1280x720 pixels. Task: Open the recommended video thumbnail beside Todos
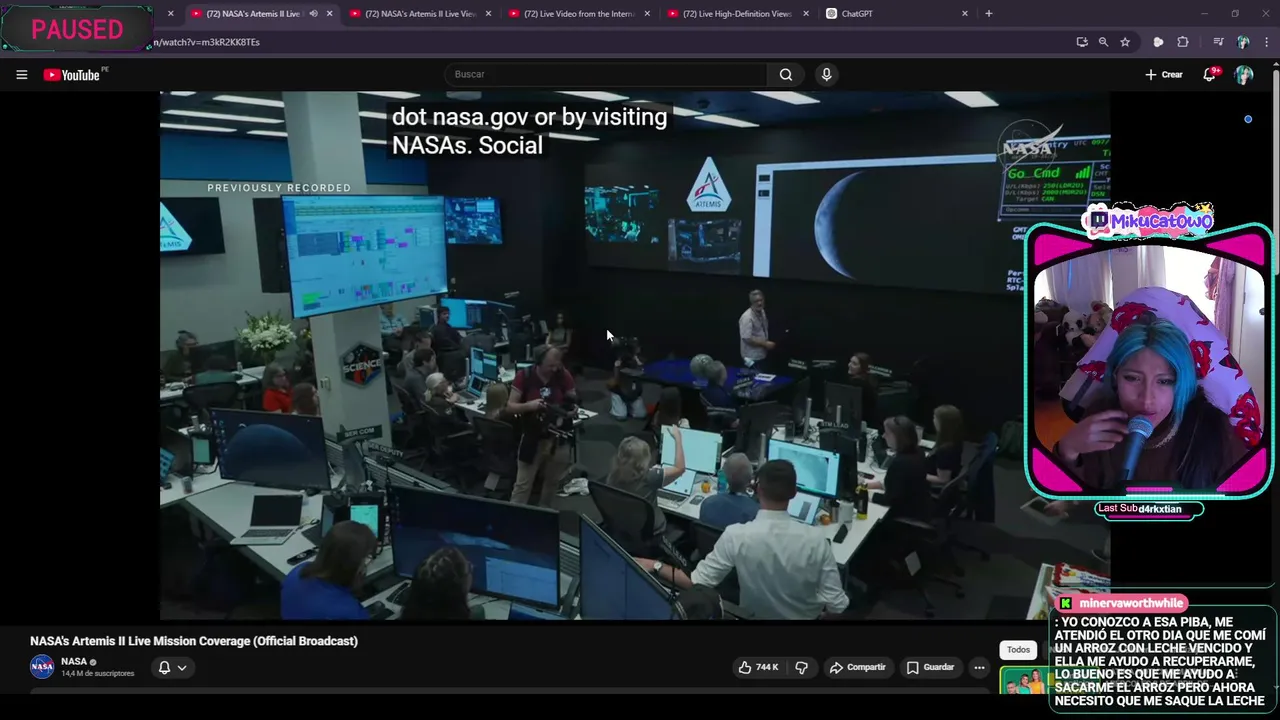[x=1024, y=681]
